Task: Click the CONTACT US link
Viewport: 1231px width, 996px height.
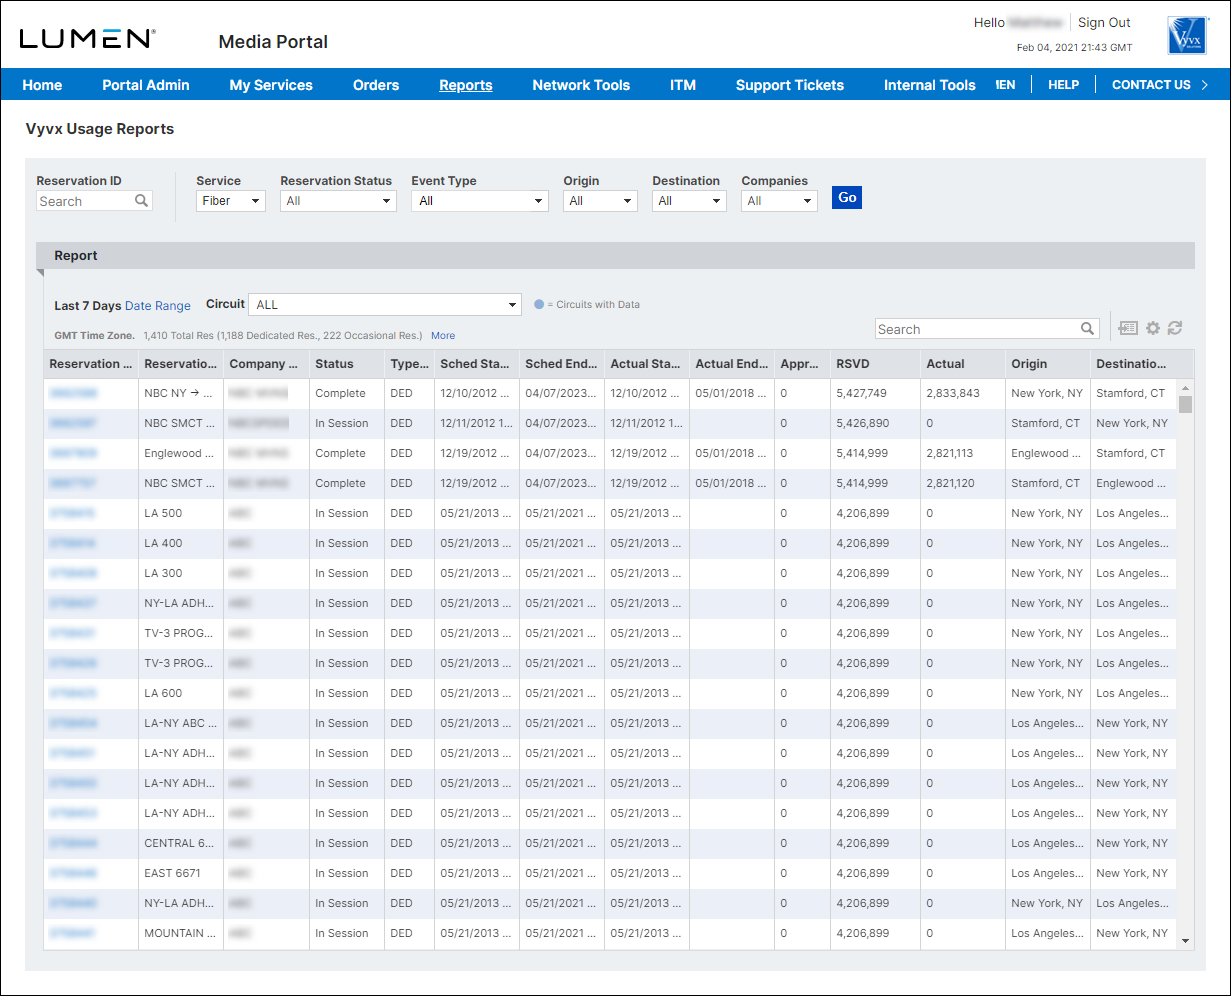Action: tap(1151, 85)
